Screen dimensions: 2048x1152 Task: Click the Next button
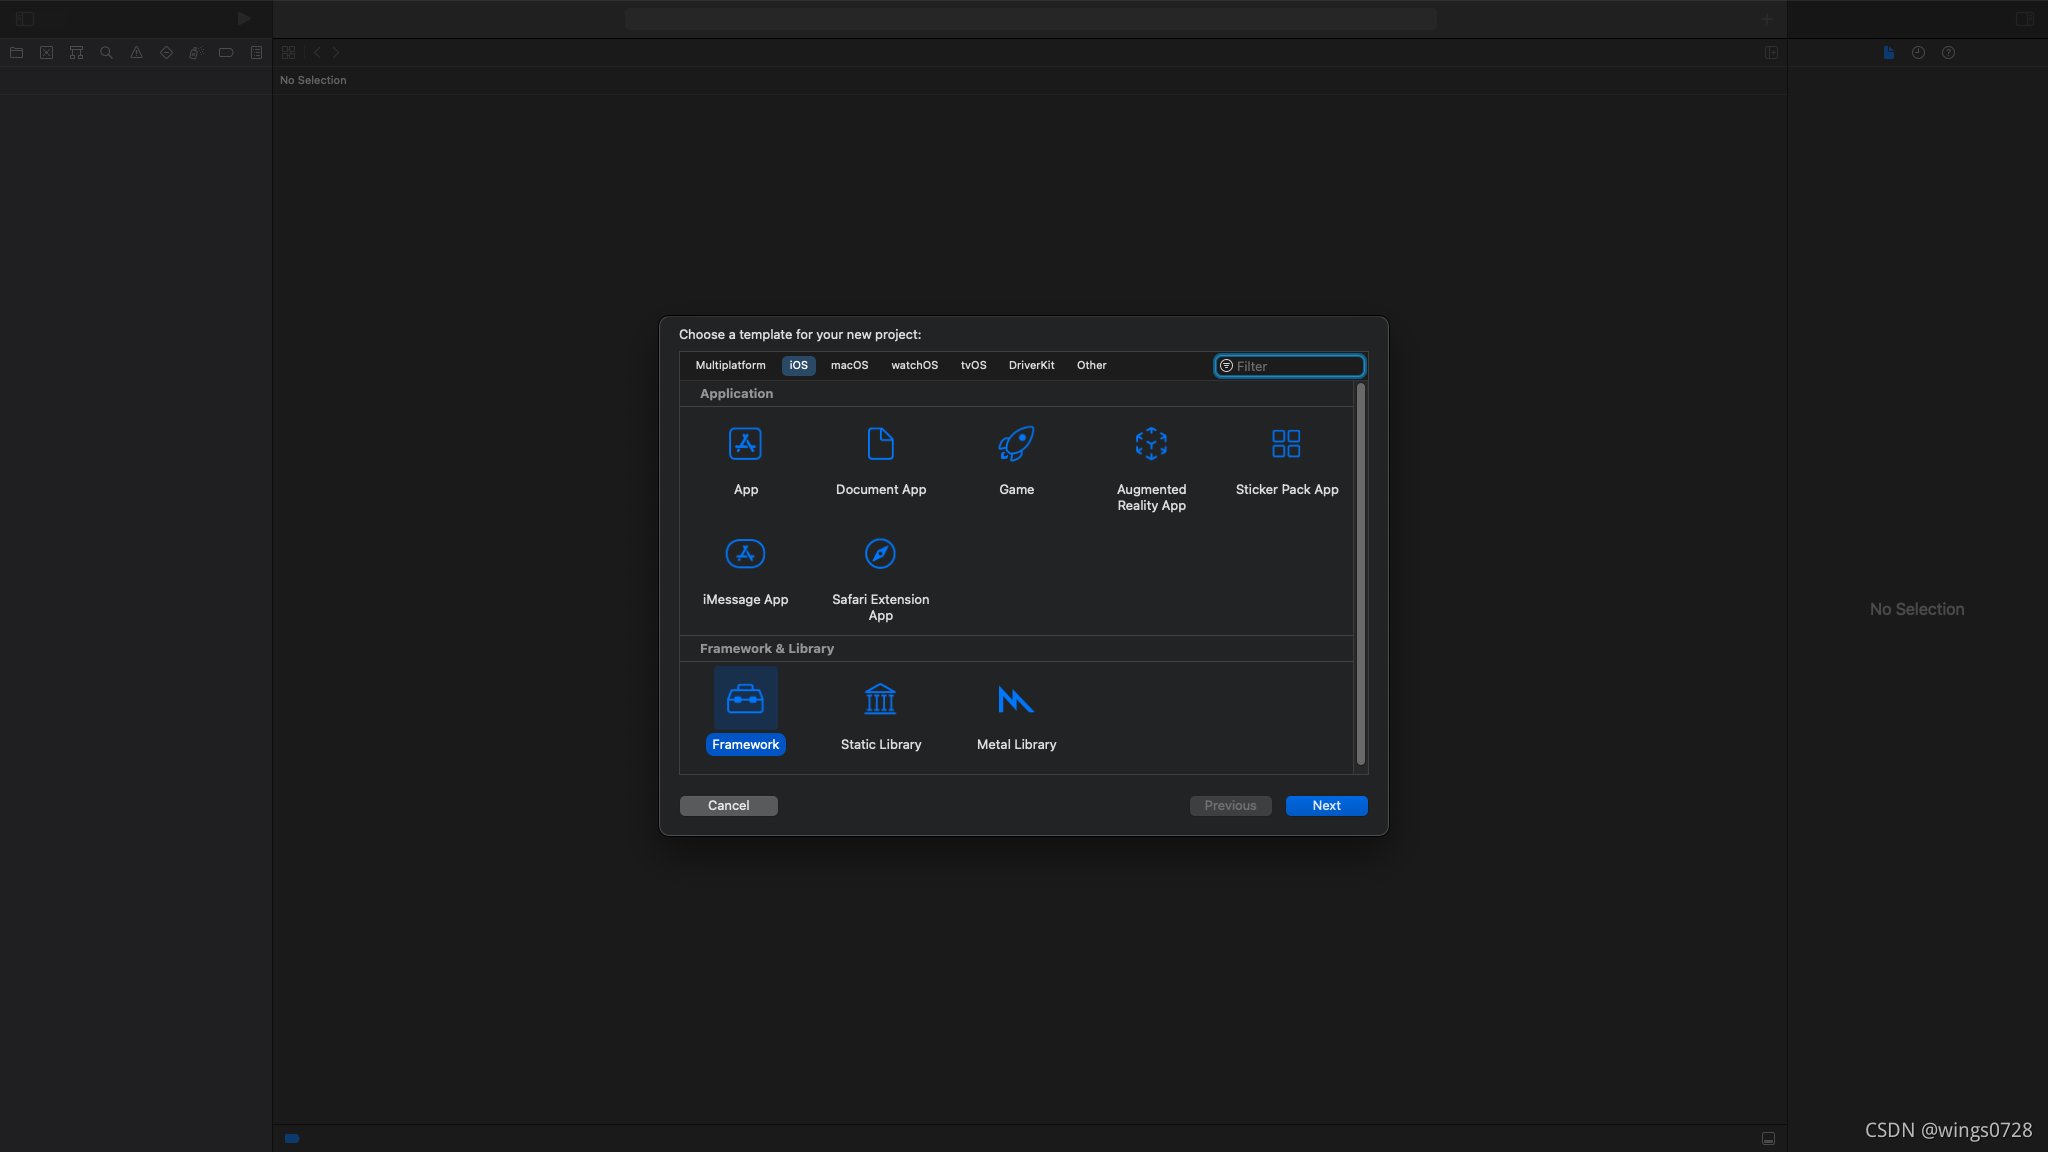click(1326, 805)
